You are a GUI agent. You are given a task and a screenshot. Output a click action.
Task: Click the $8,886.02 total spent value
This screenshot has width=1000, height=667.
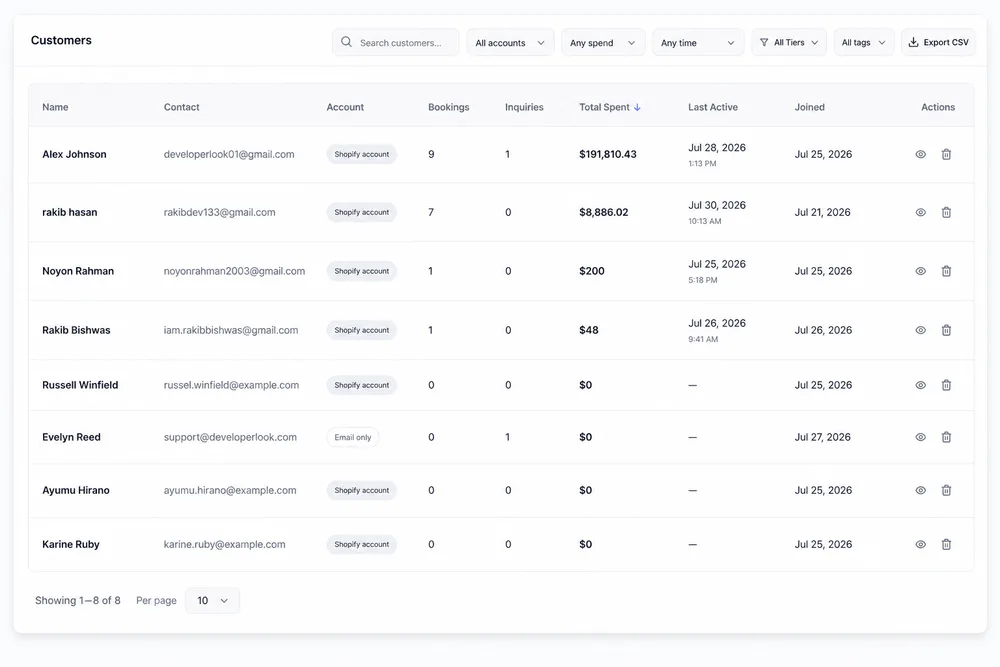tap(603, 212)
